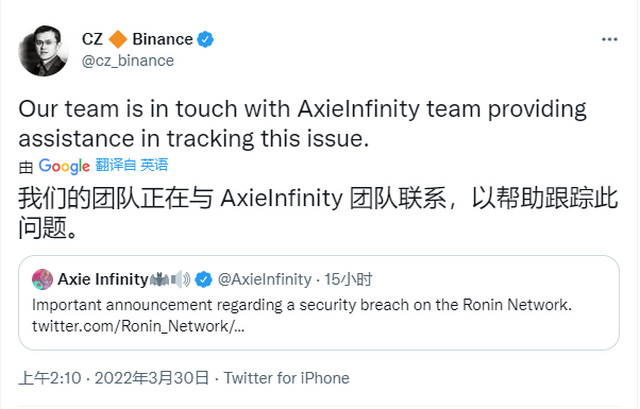Click the orange diamond emoji in name
640x409 pixels.
click(x=118, y=39)
